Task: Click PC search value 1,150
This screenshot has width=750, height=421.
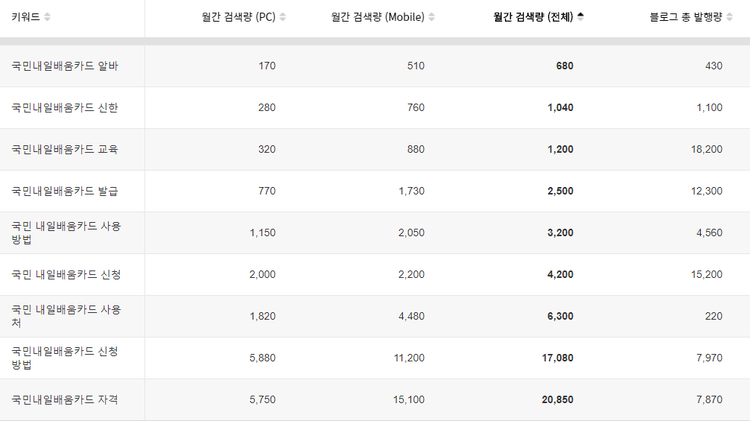Action: (263, 233)
